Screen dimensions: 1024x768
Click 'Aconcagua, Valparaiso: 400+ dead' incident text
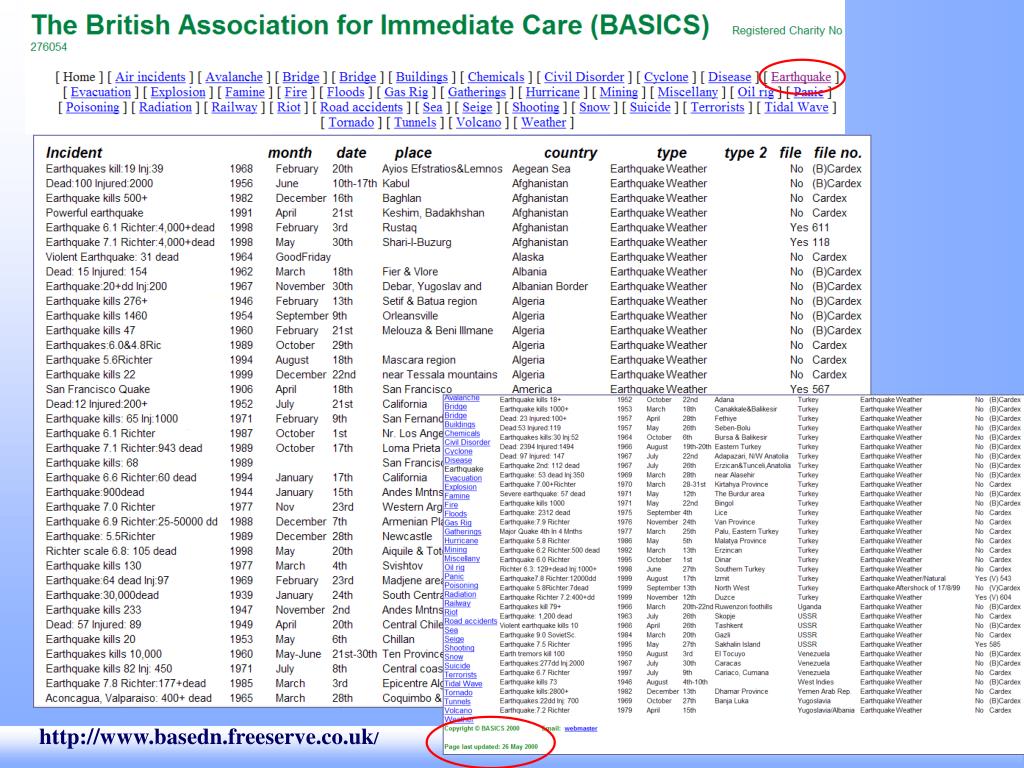[x=129, y=697]
